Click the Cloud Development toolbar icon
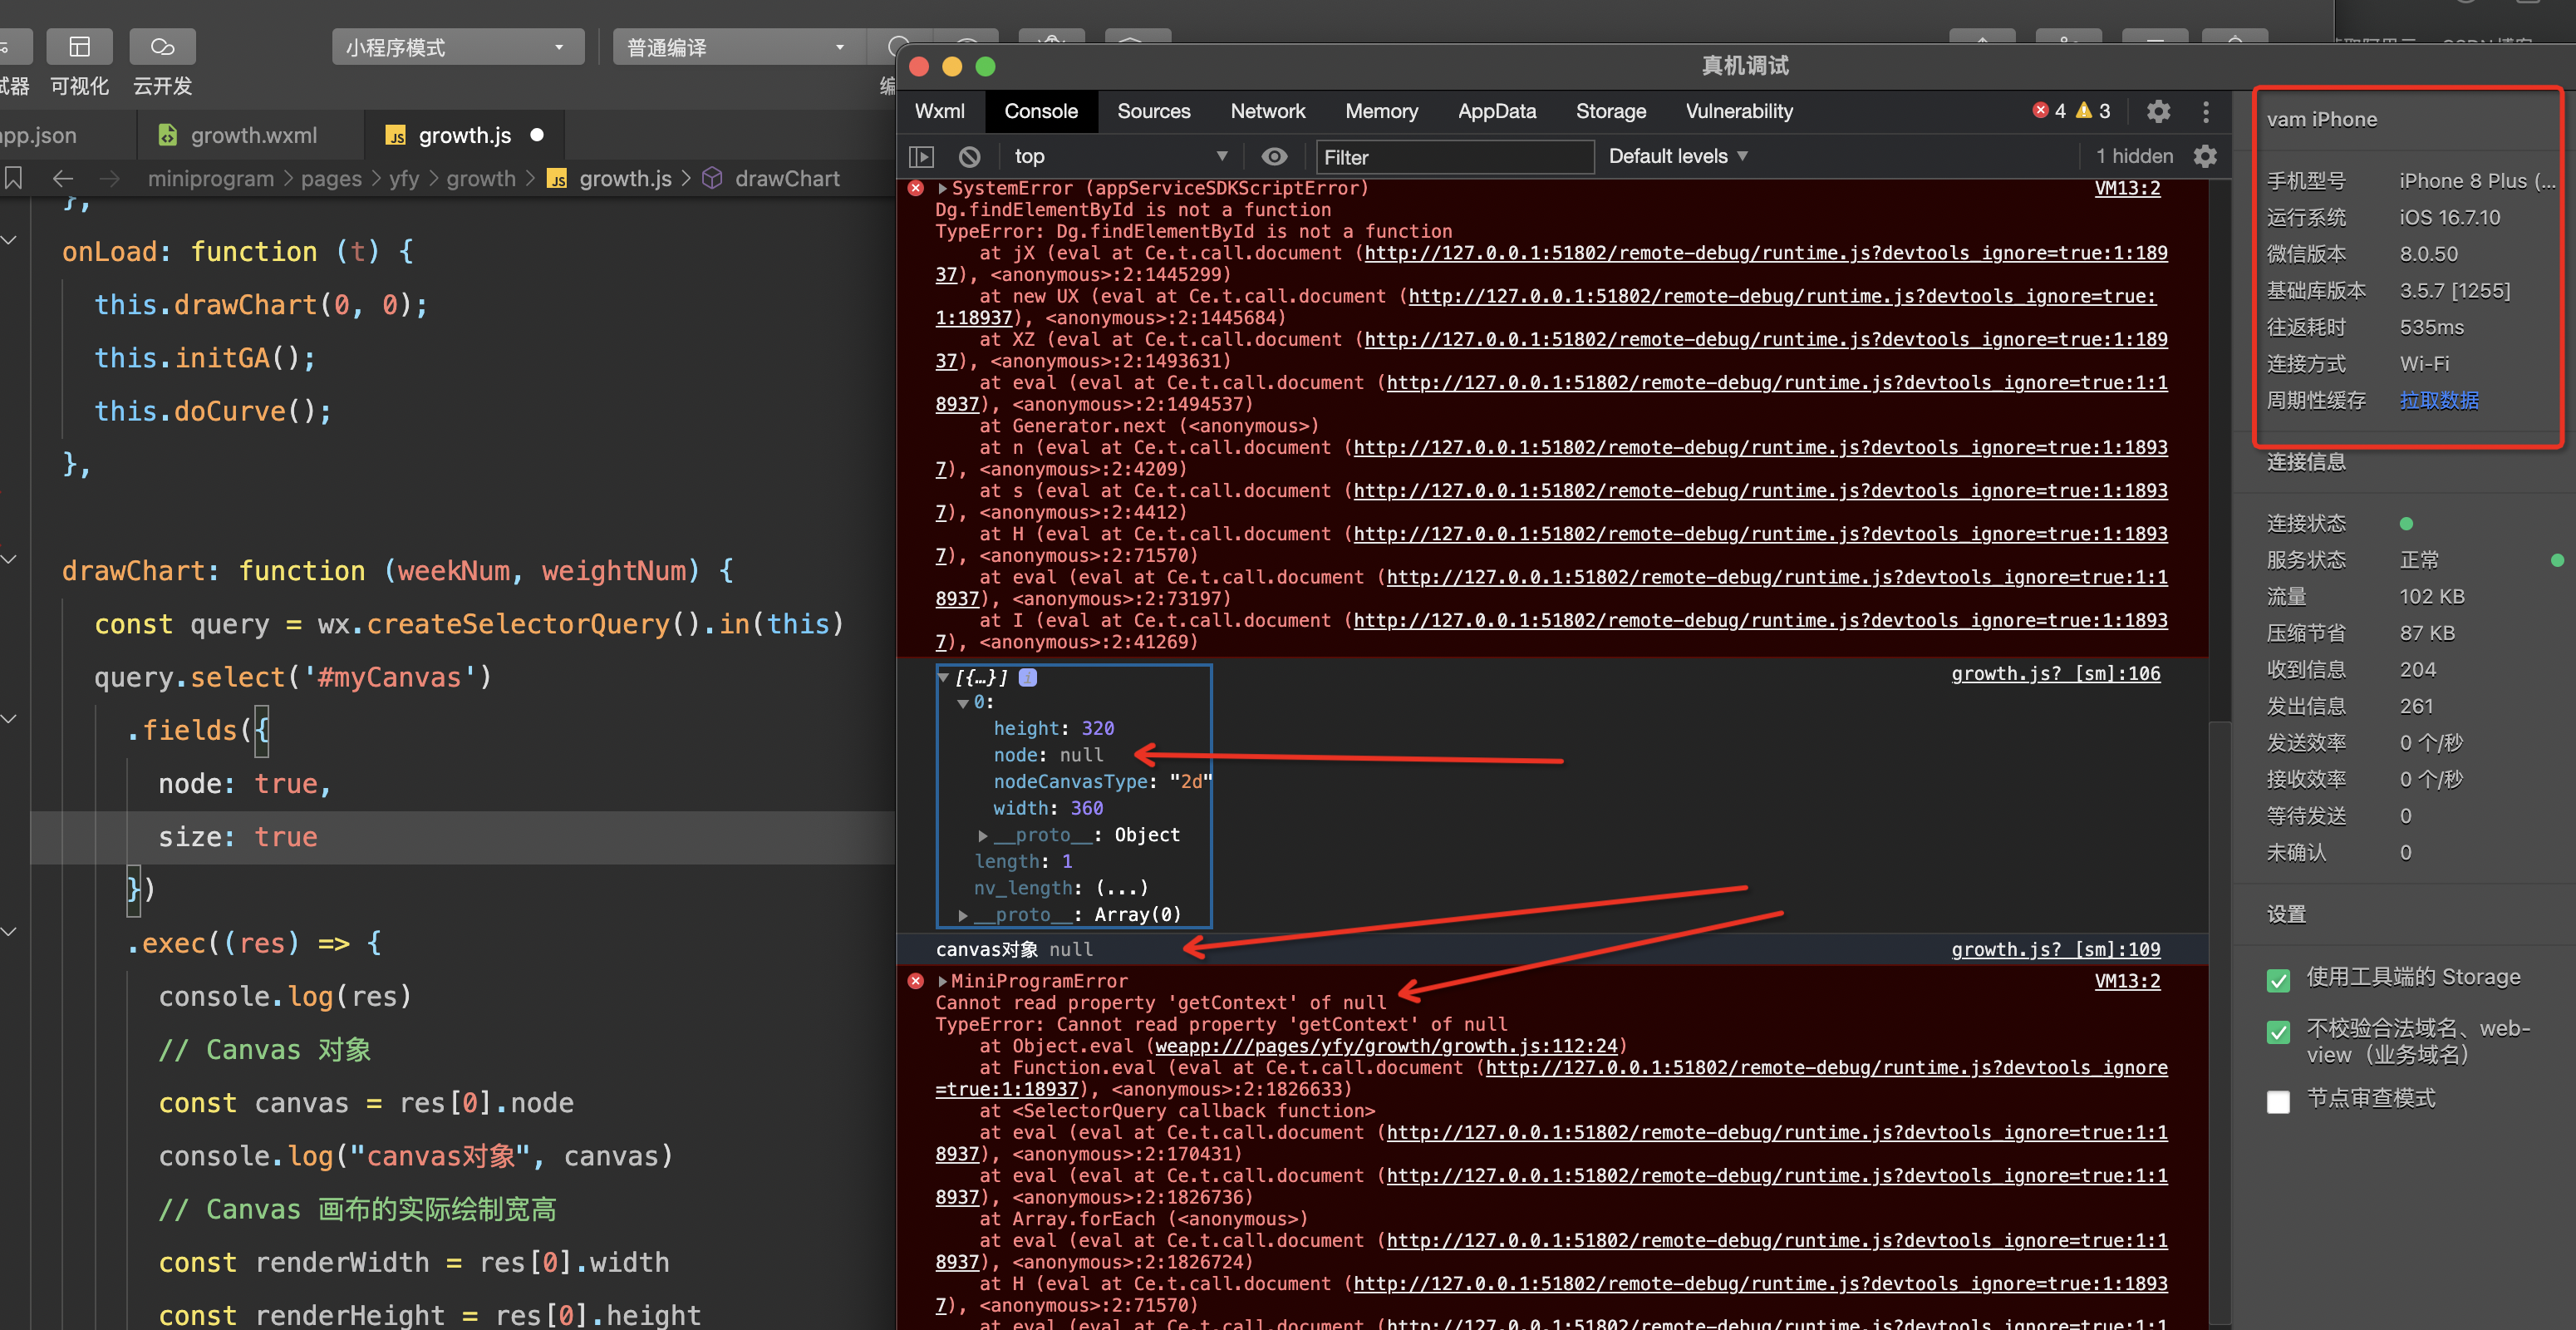 pyautogui.click(x=162, y=47)
